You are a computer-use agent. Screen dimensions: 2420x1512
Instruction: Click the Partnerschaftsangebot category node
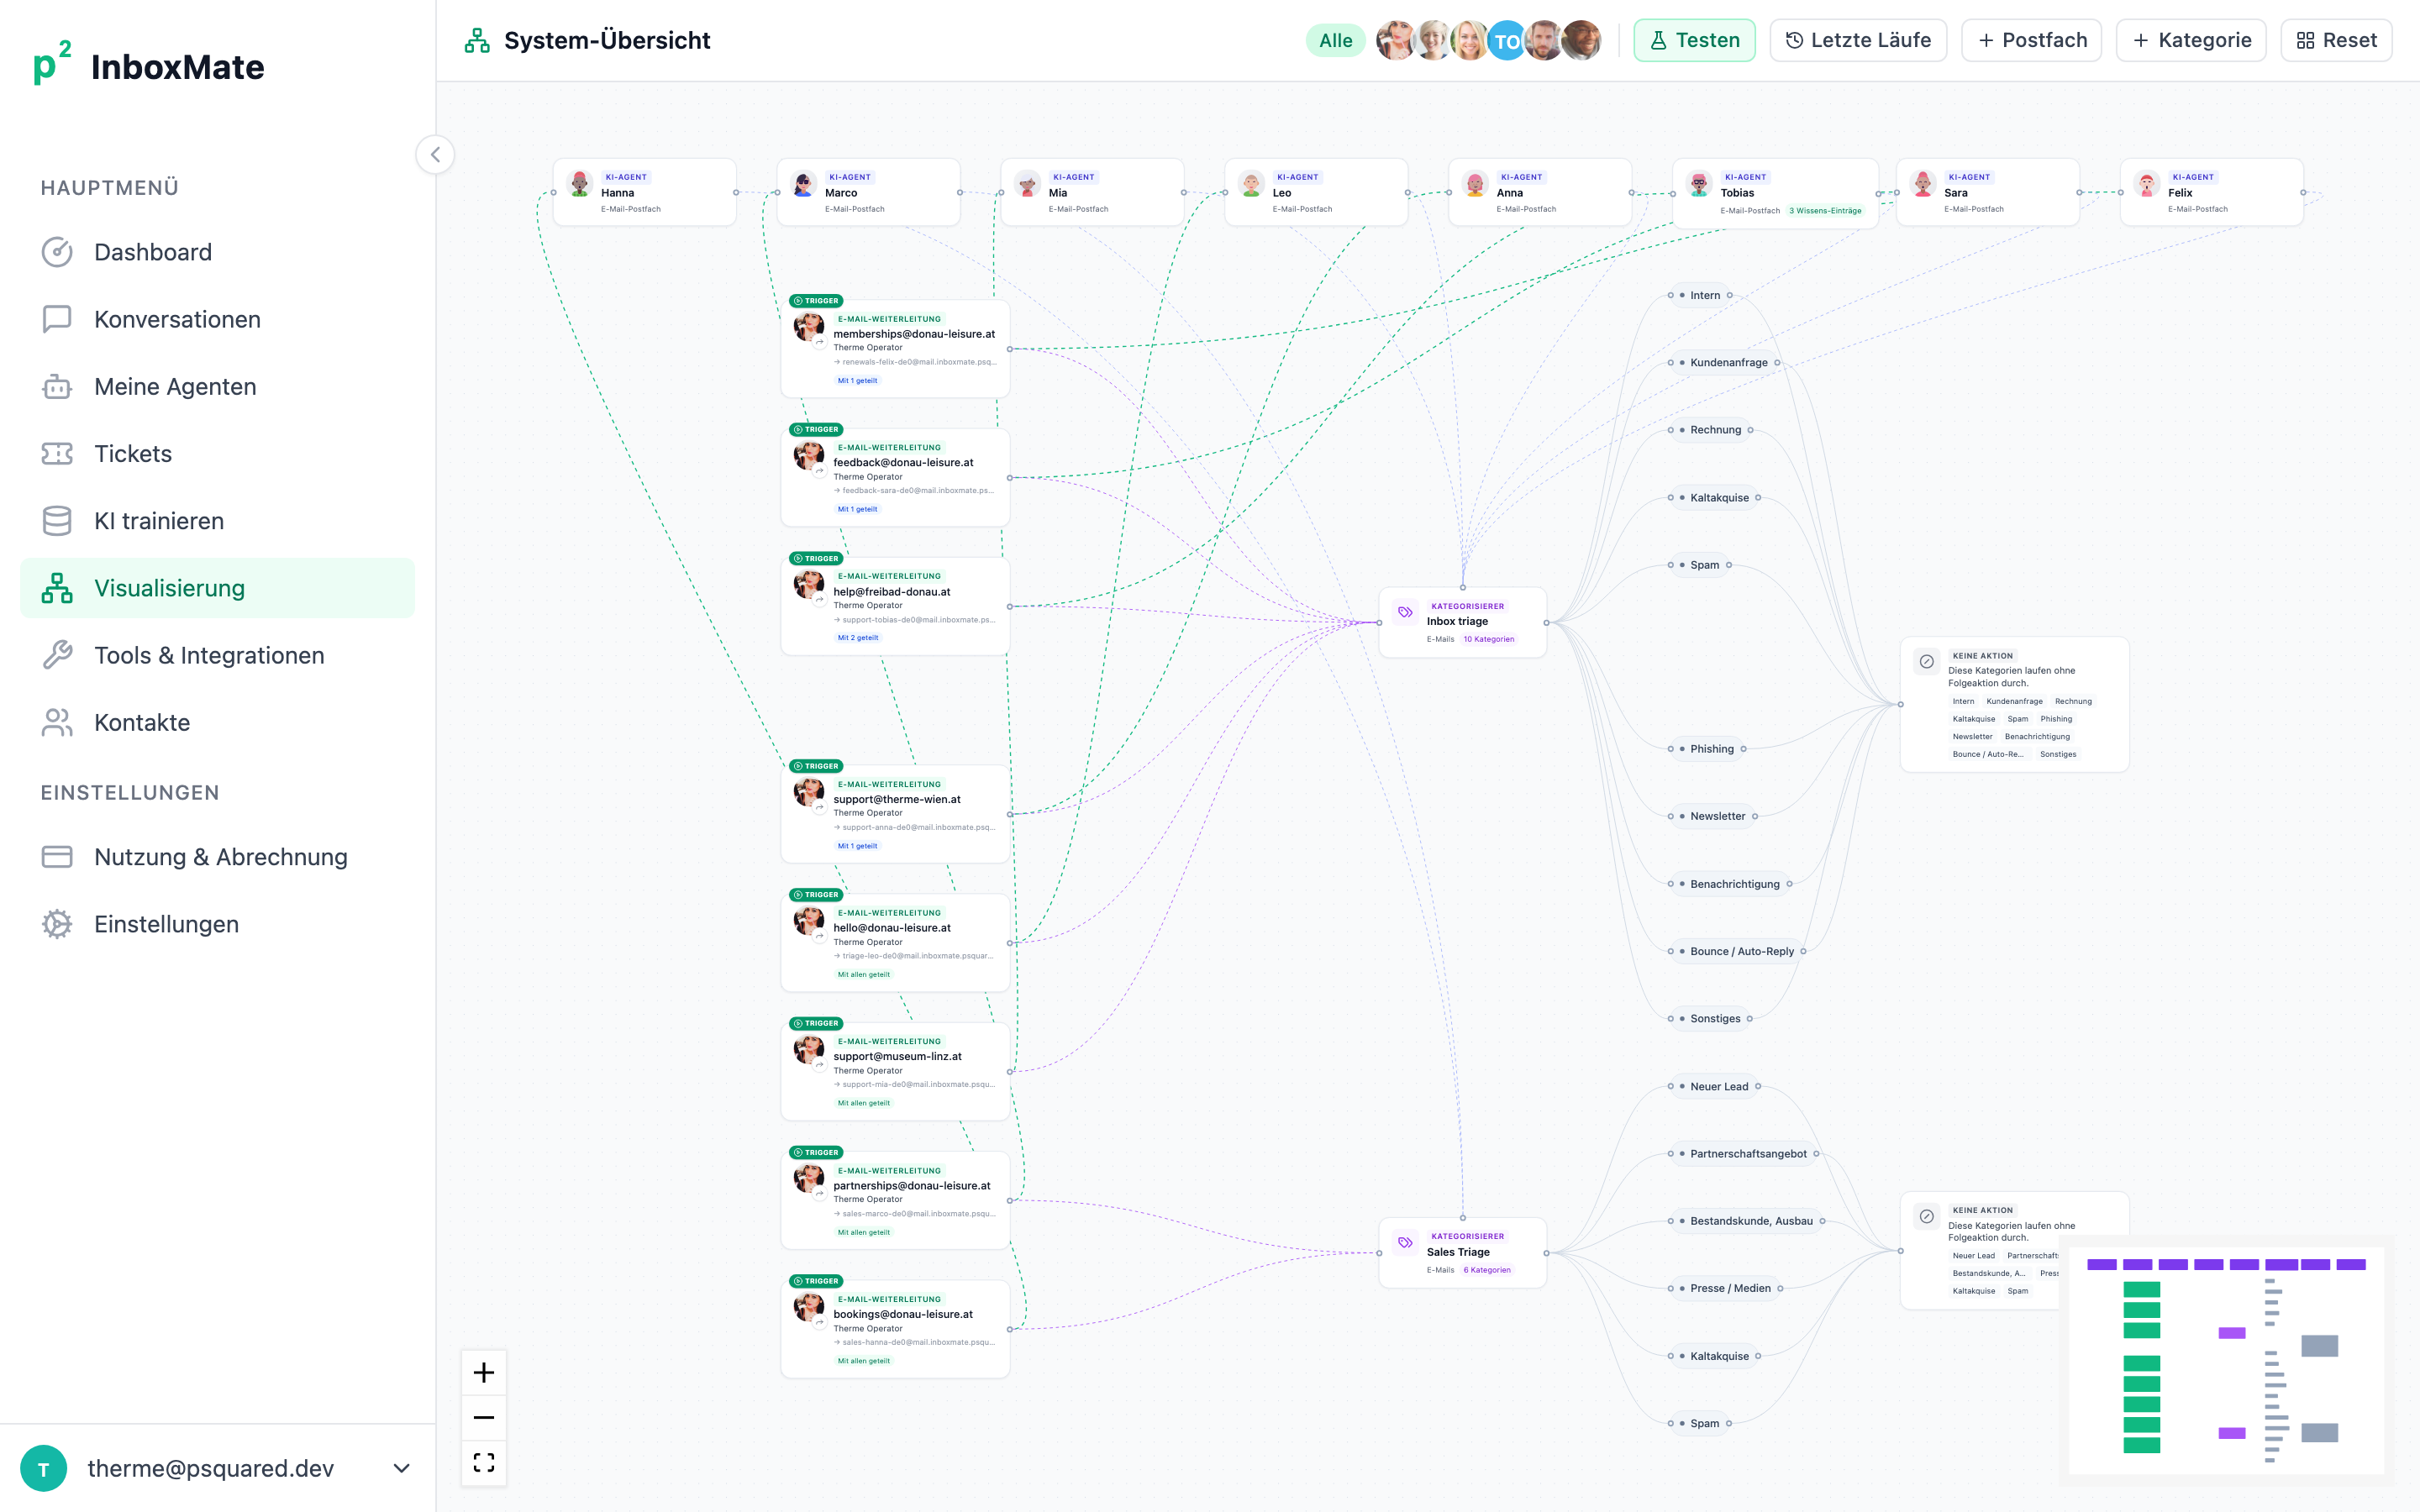[1743, 1154]
